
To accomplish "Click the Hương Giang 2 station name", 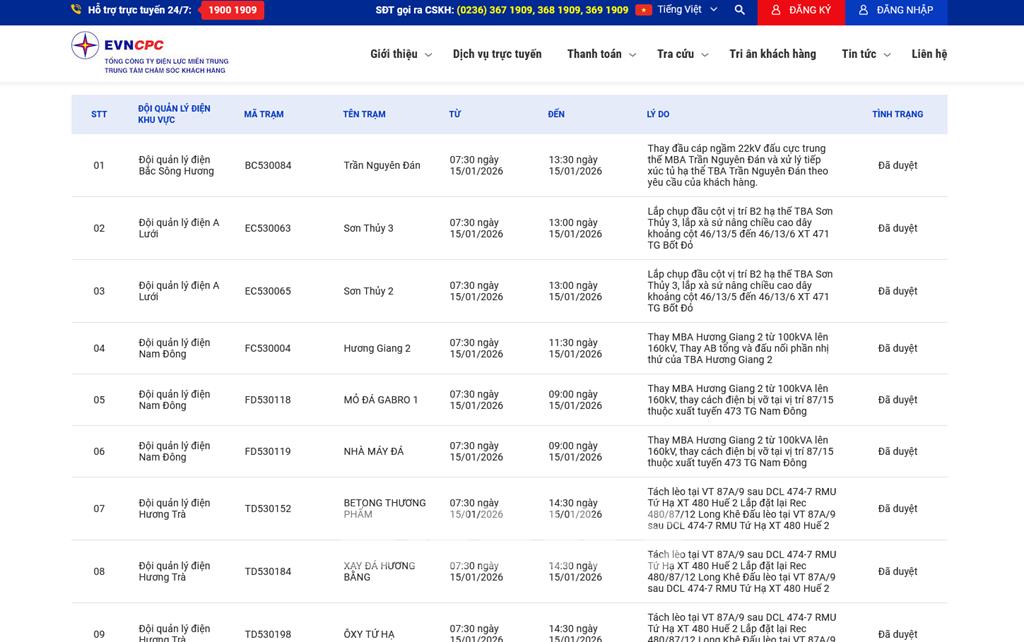I will (377, 349).
